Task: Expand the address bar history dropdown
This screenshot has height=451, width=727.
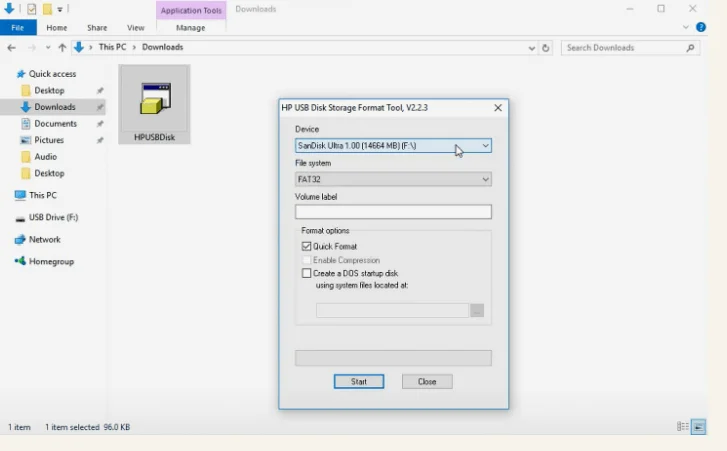Action: tap(531, 47)
